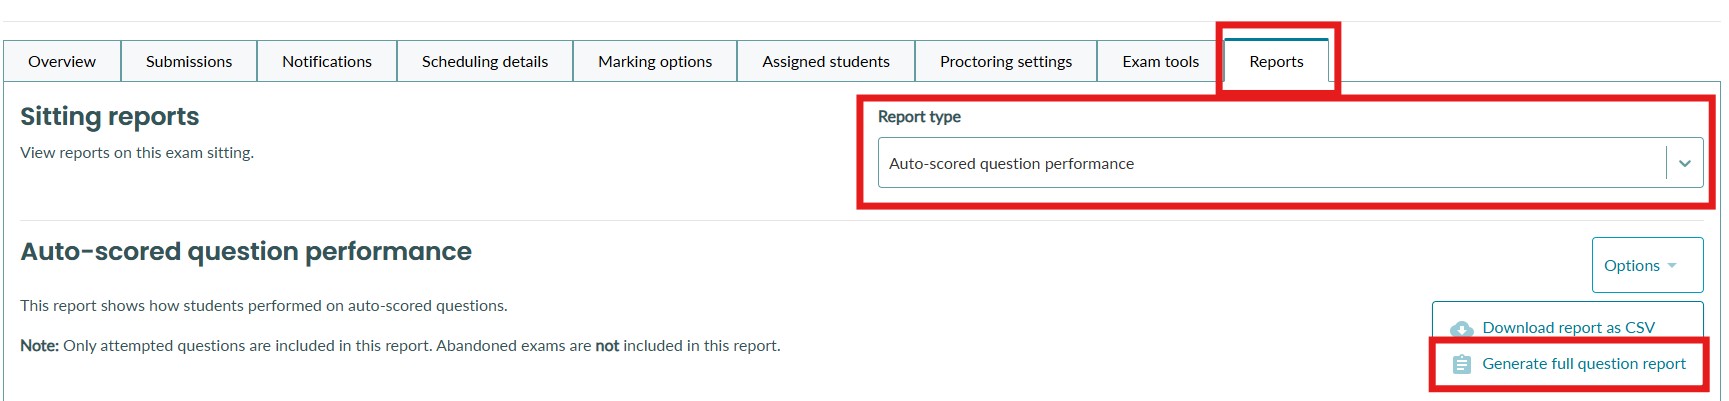Viewport: 1729px width, 401px height.
Task: Click the Report type field label
Action: pos(919,117)
